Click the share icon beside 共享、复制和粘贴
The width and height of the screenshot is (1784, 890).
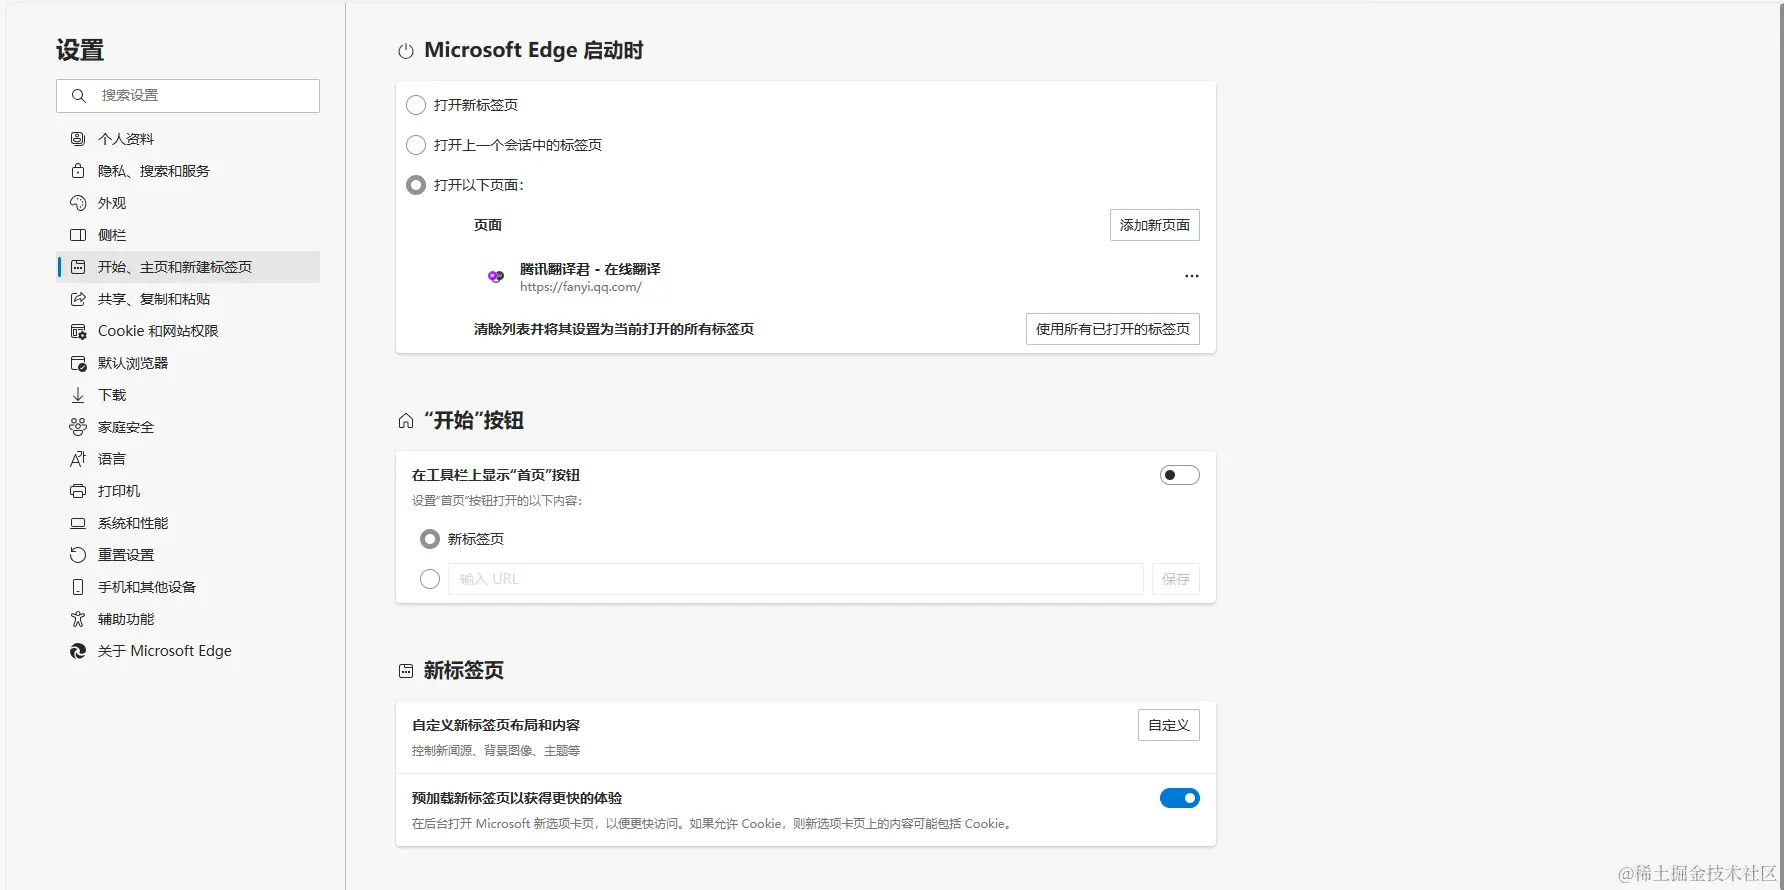tap(78, 299)
